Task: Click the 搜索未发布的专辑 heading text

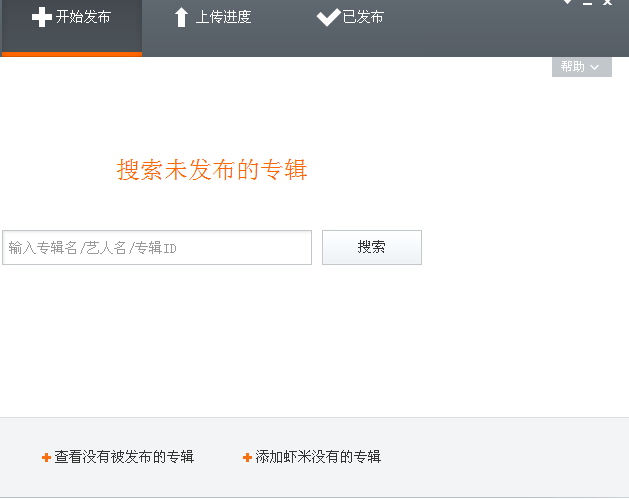Action: coord(212,170)
